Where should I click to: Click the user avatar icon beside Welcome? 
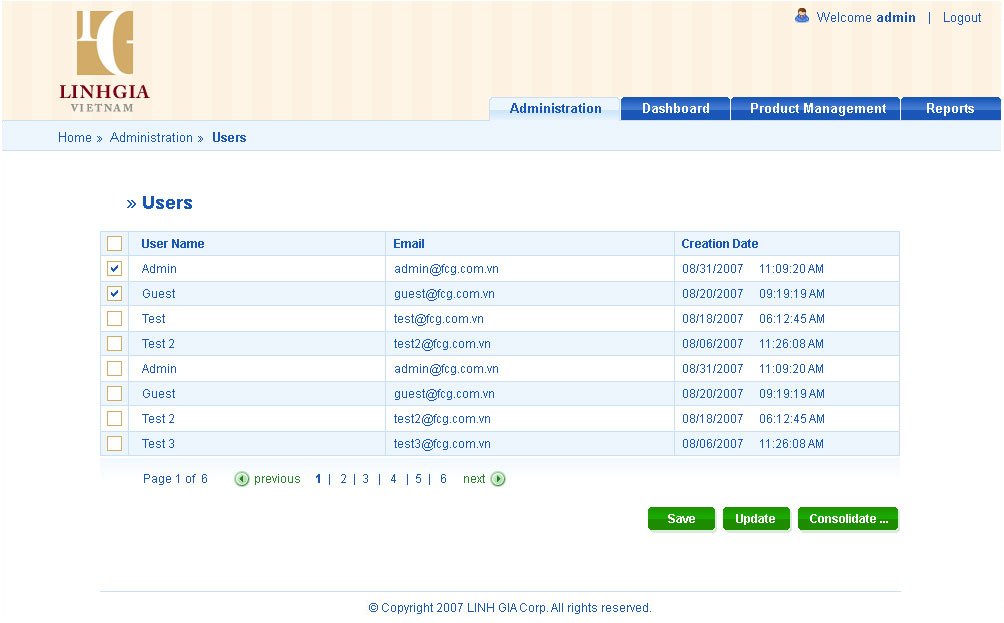point(802,16)
